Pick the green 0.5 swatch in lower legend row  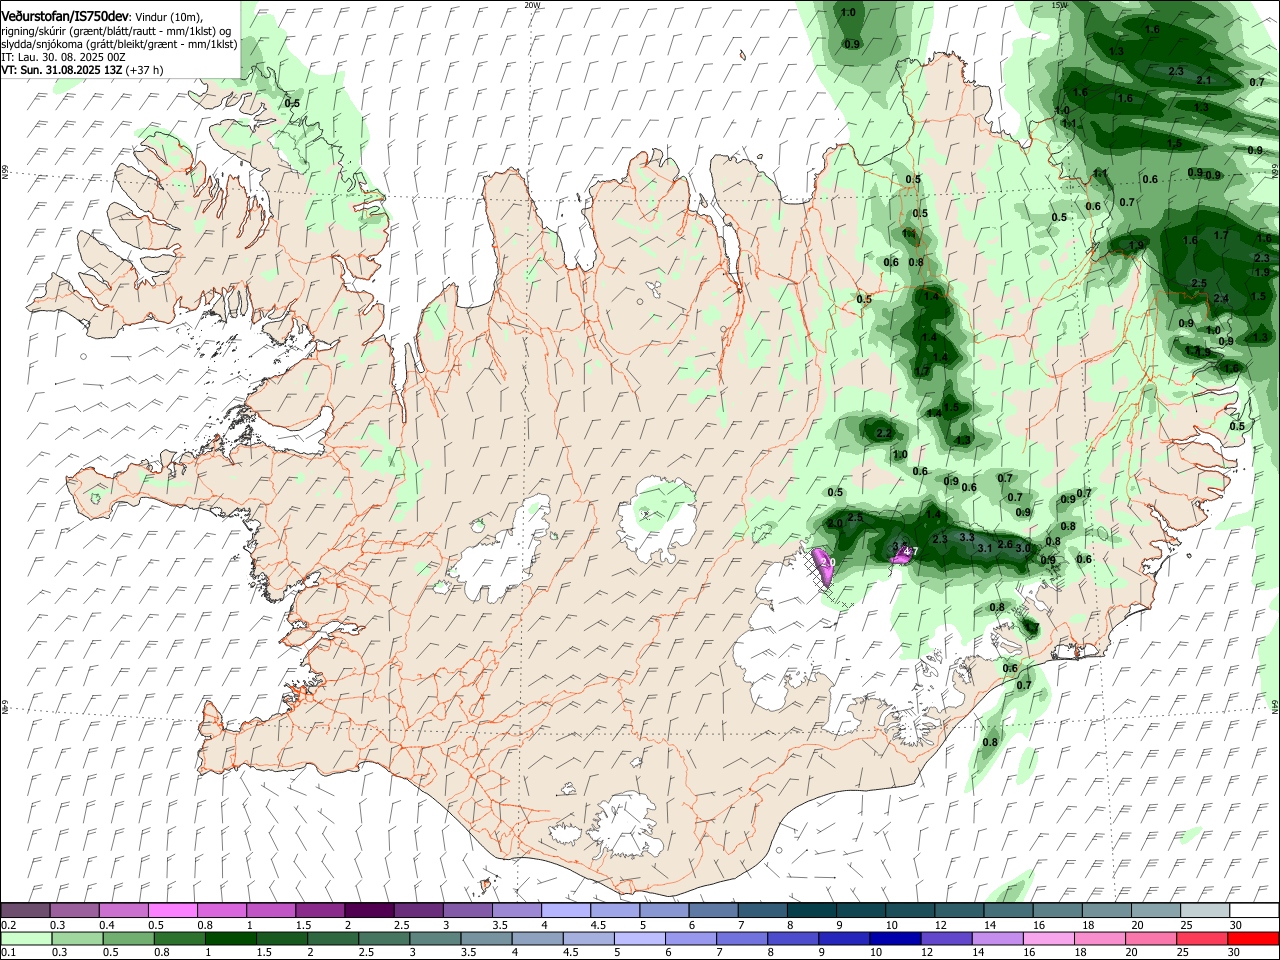pyautogui.click(x=128, y=938)
